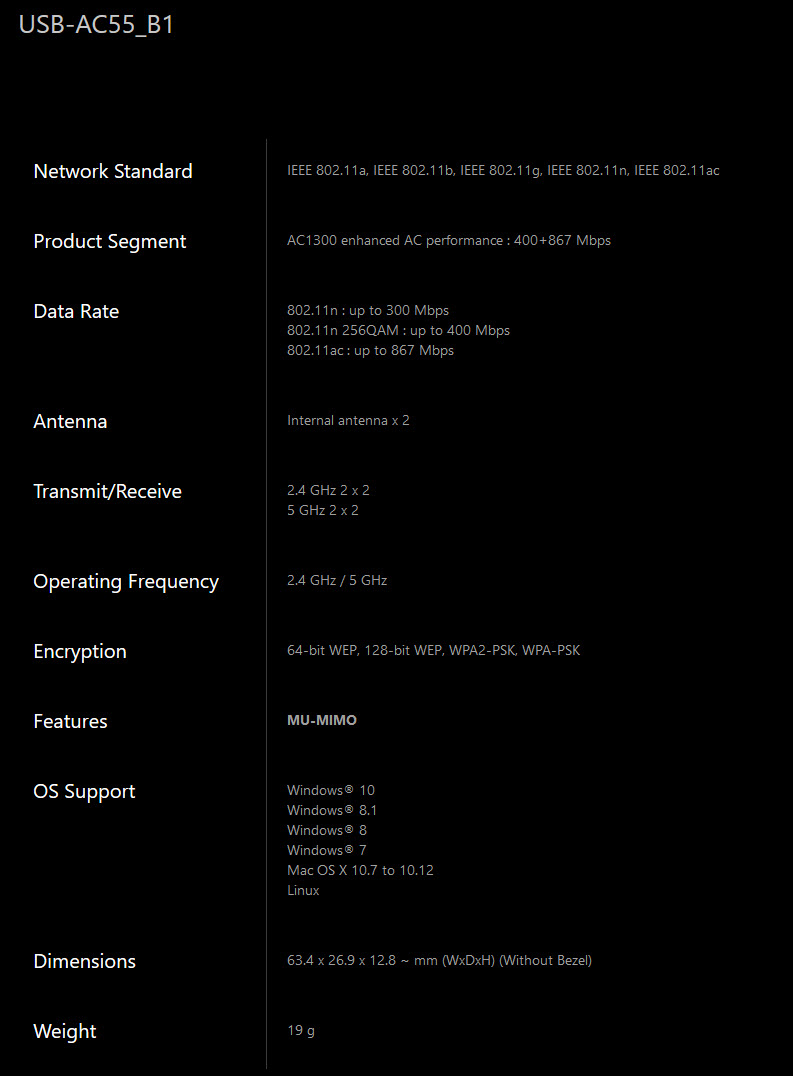Viewport: 793px width, 1076px height.
Task: Click the Data Rate heading
Action: [x=76, y=311]
